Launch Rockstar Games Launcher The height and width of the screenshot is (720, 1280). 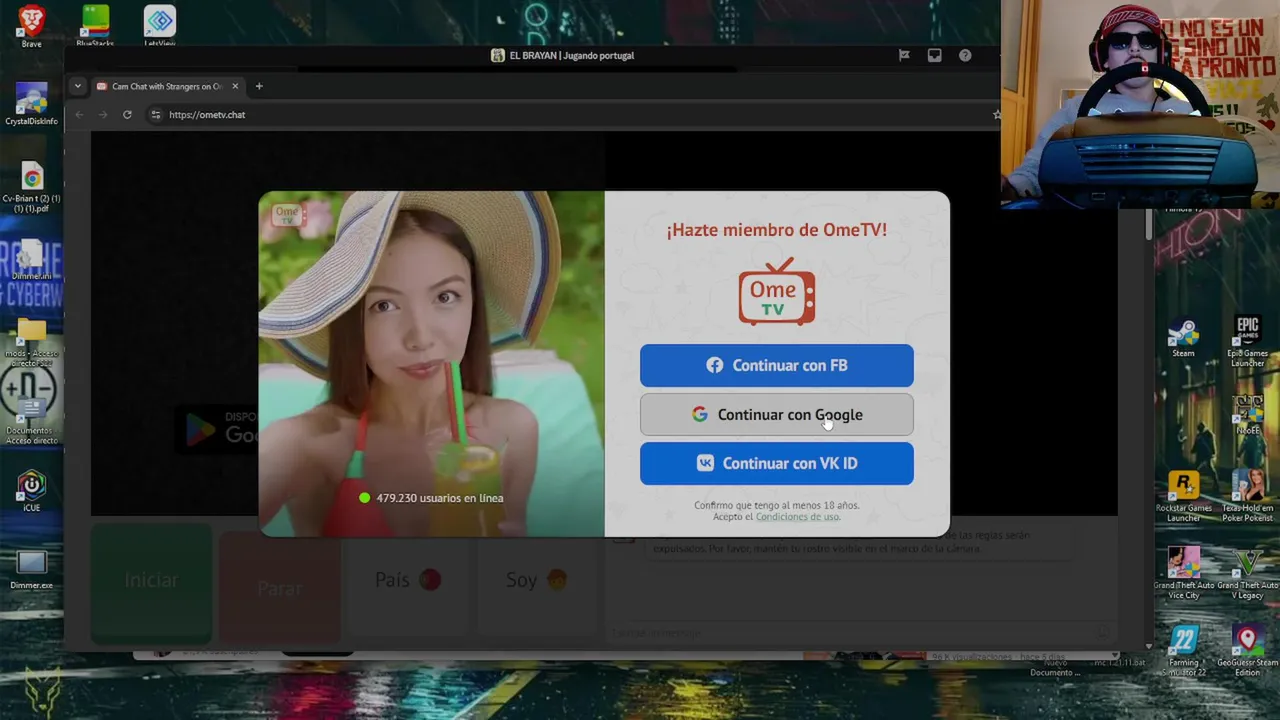[x=1183, y=497]
